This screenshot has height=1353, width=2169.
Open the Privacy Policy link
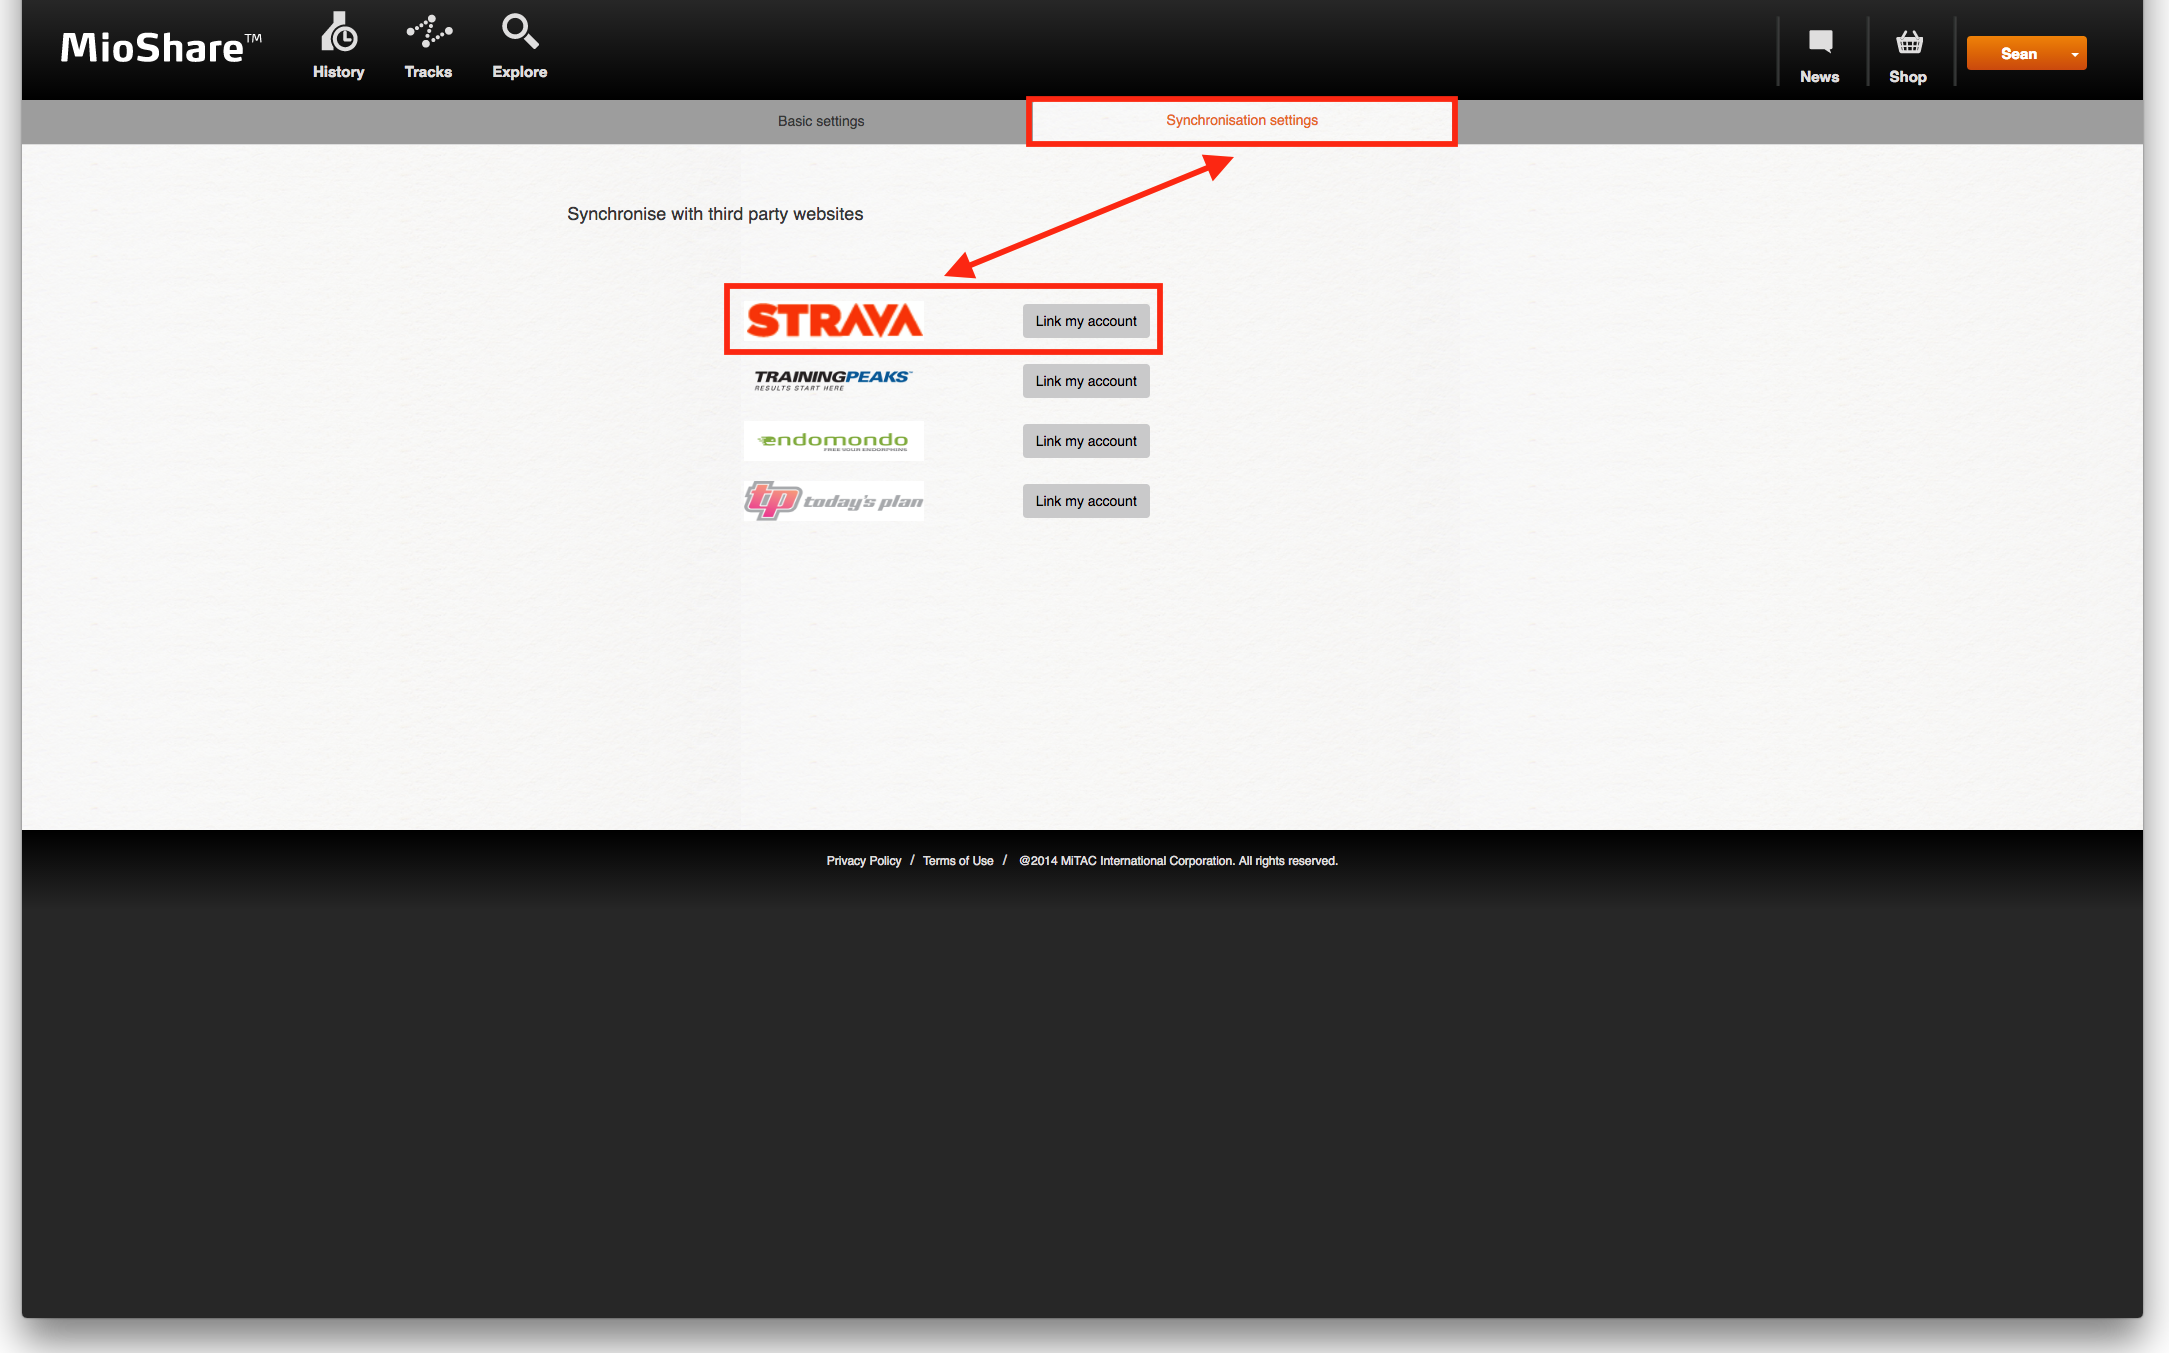tap(864, 861)
